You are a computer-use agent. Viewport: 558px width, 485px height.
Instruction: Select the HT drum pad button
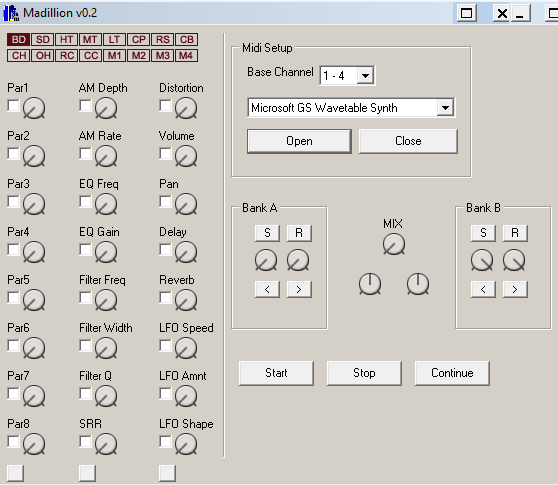tap(66, 39)
